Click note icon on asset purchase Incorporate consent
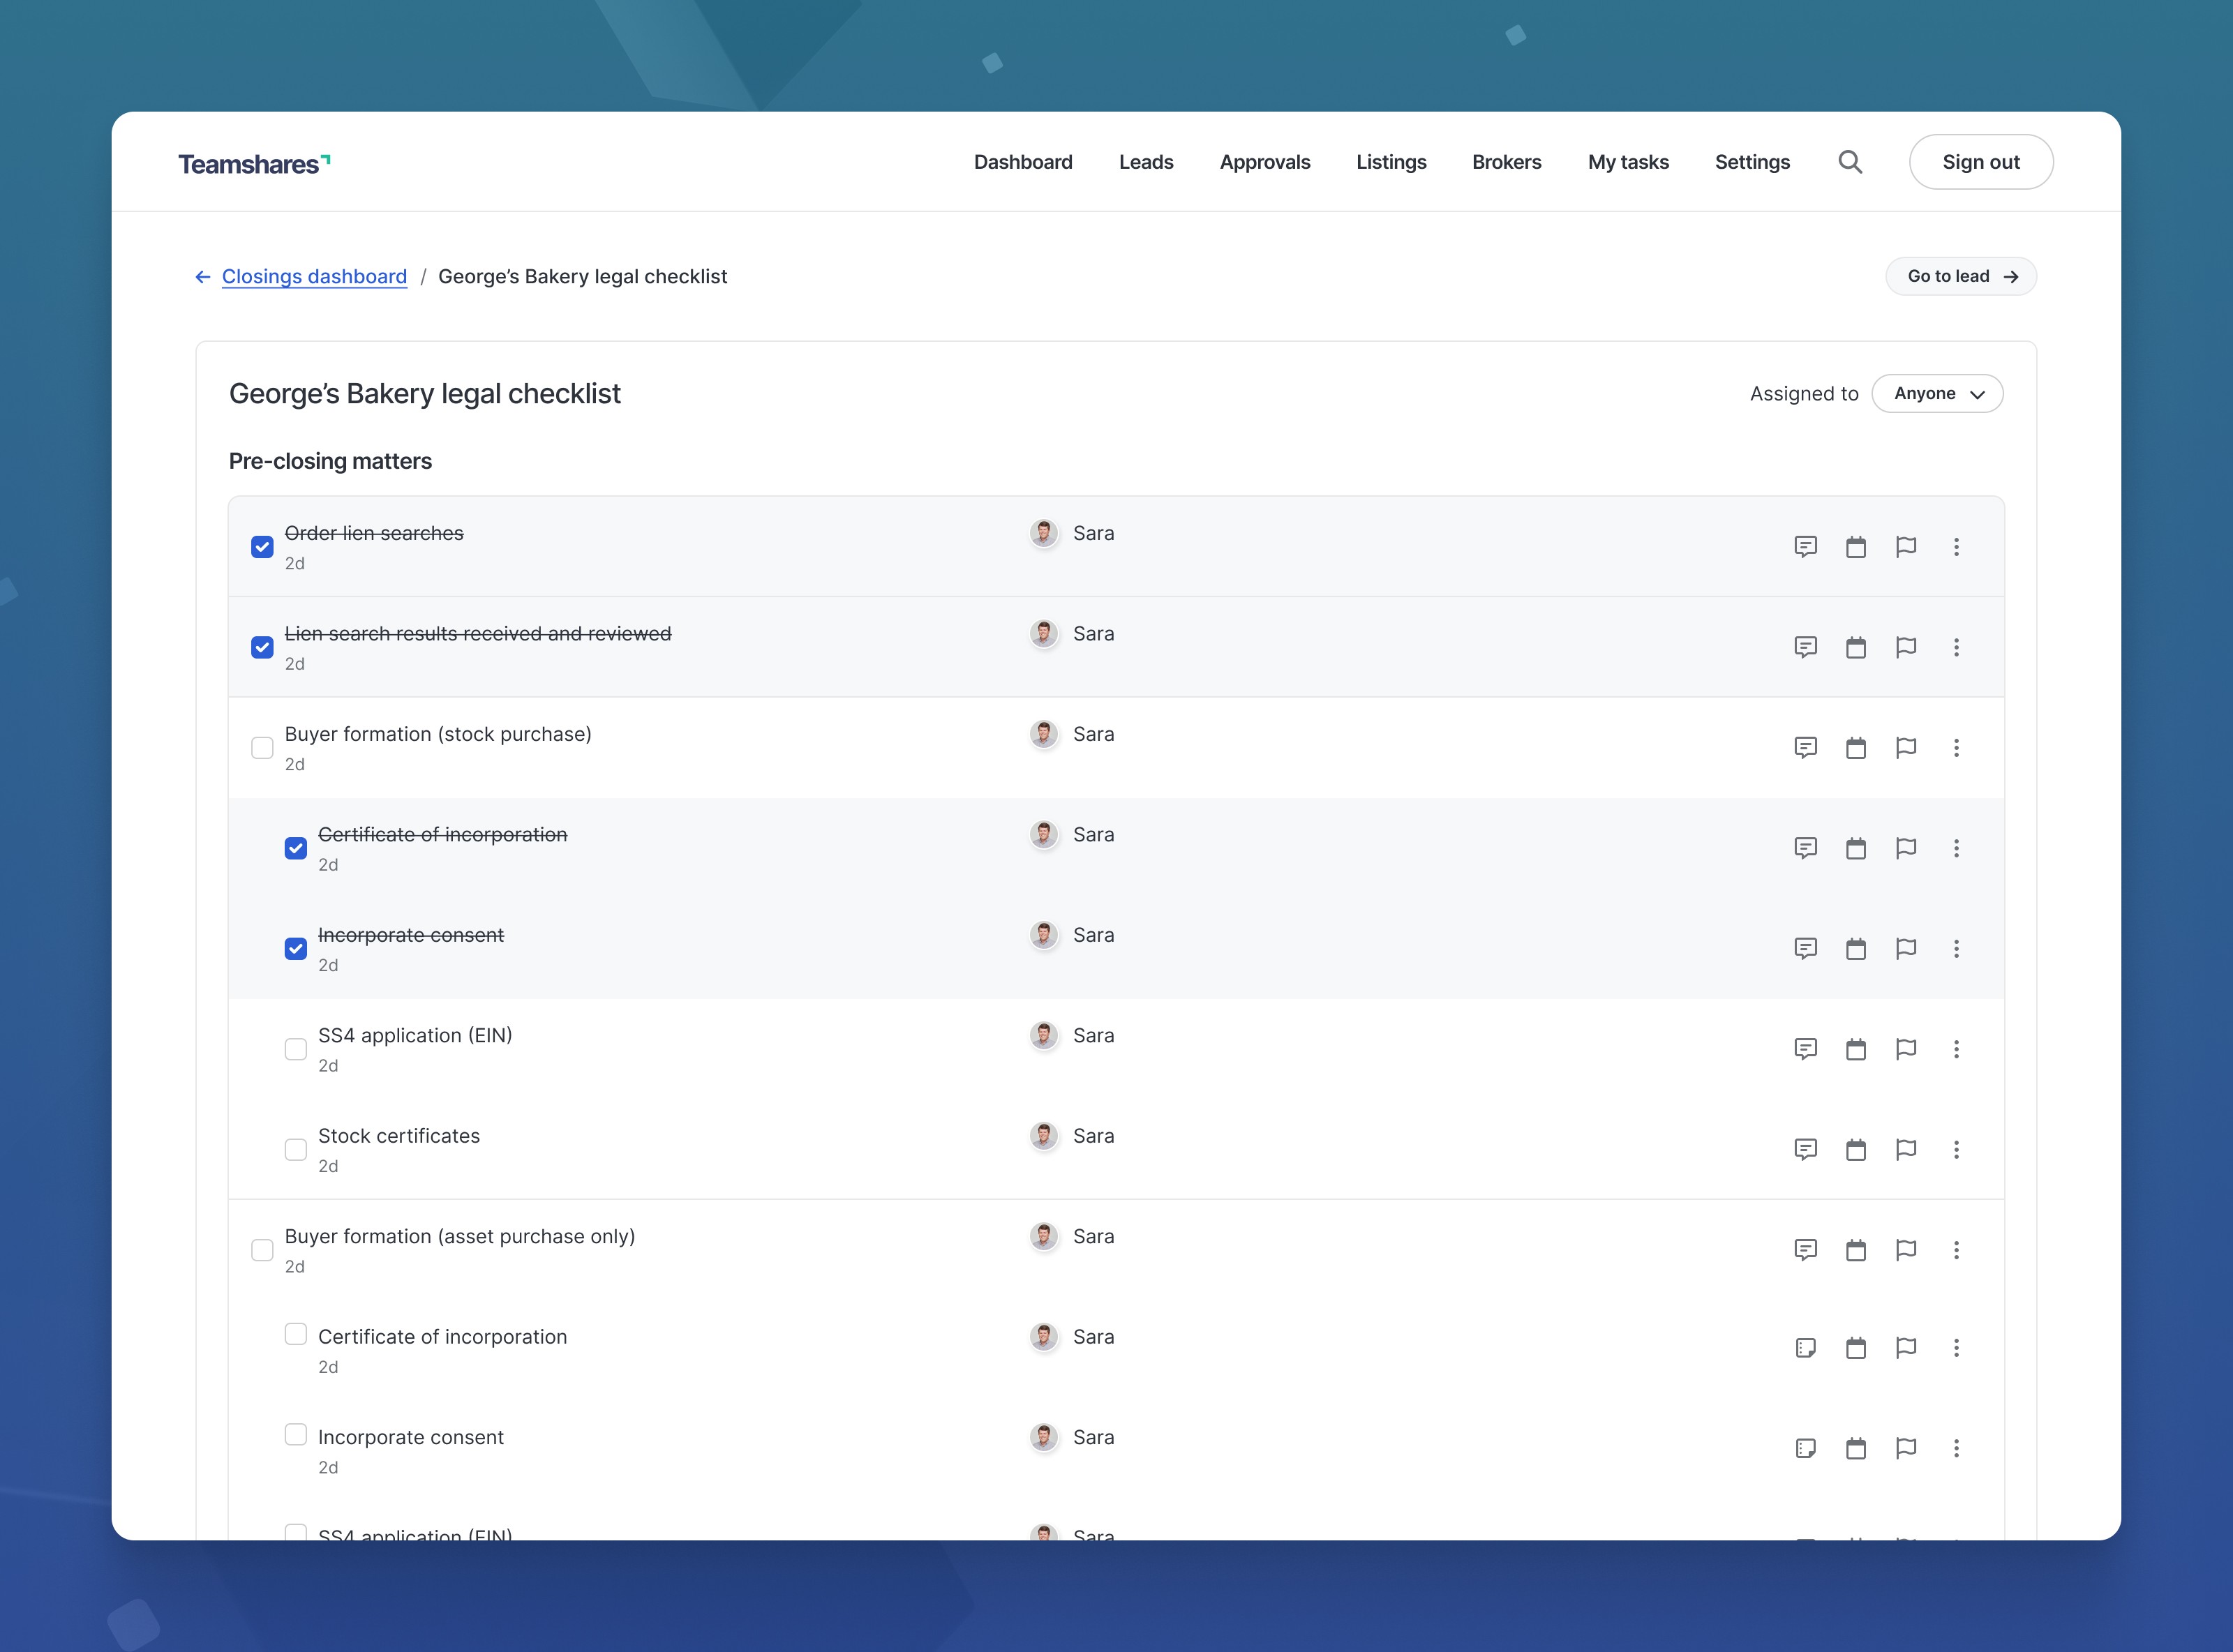Screen dimensions: 2233x1652 (x=1805, y=1448)
